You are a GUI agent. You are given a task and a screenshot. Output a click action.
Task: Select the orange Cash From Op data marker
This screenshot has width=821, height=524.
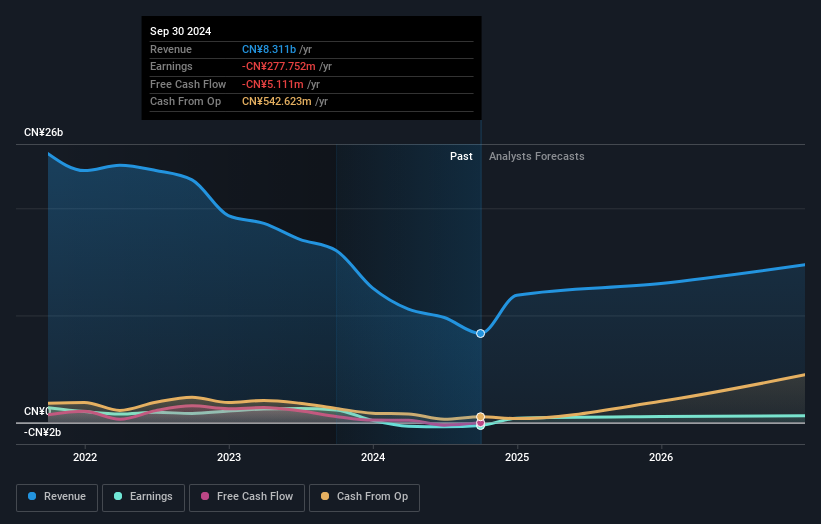[x=481, y=416]
